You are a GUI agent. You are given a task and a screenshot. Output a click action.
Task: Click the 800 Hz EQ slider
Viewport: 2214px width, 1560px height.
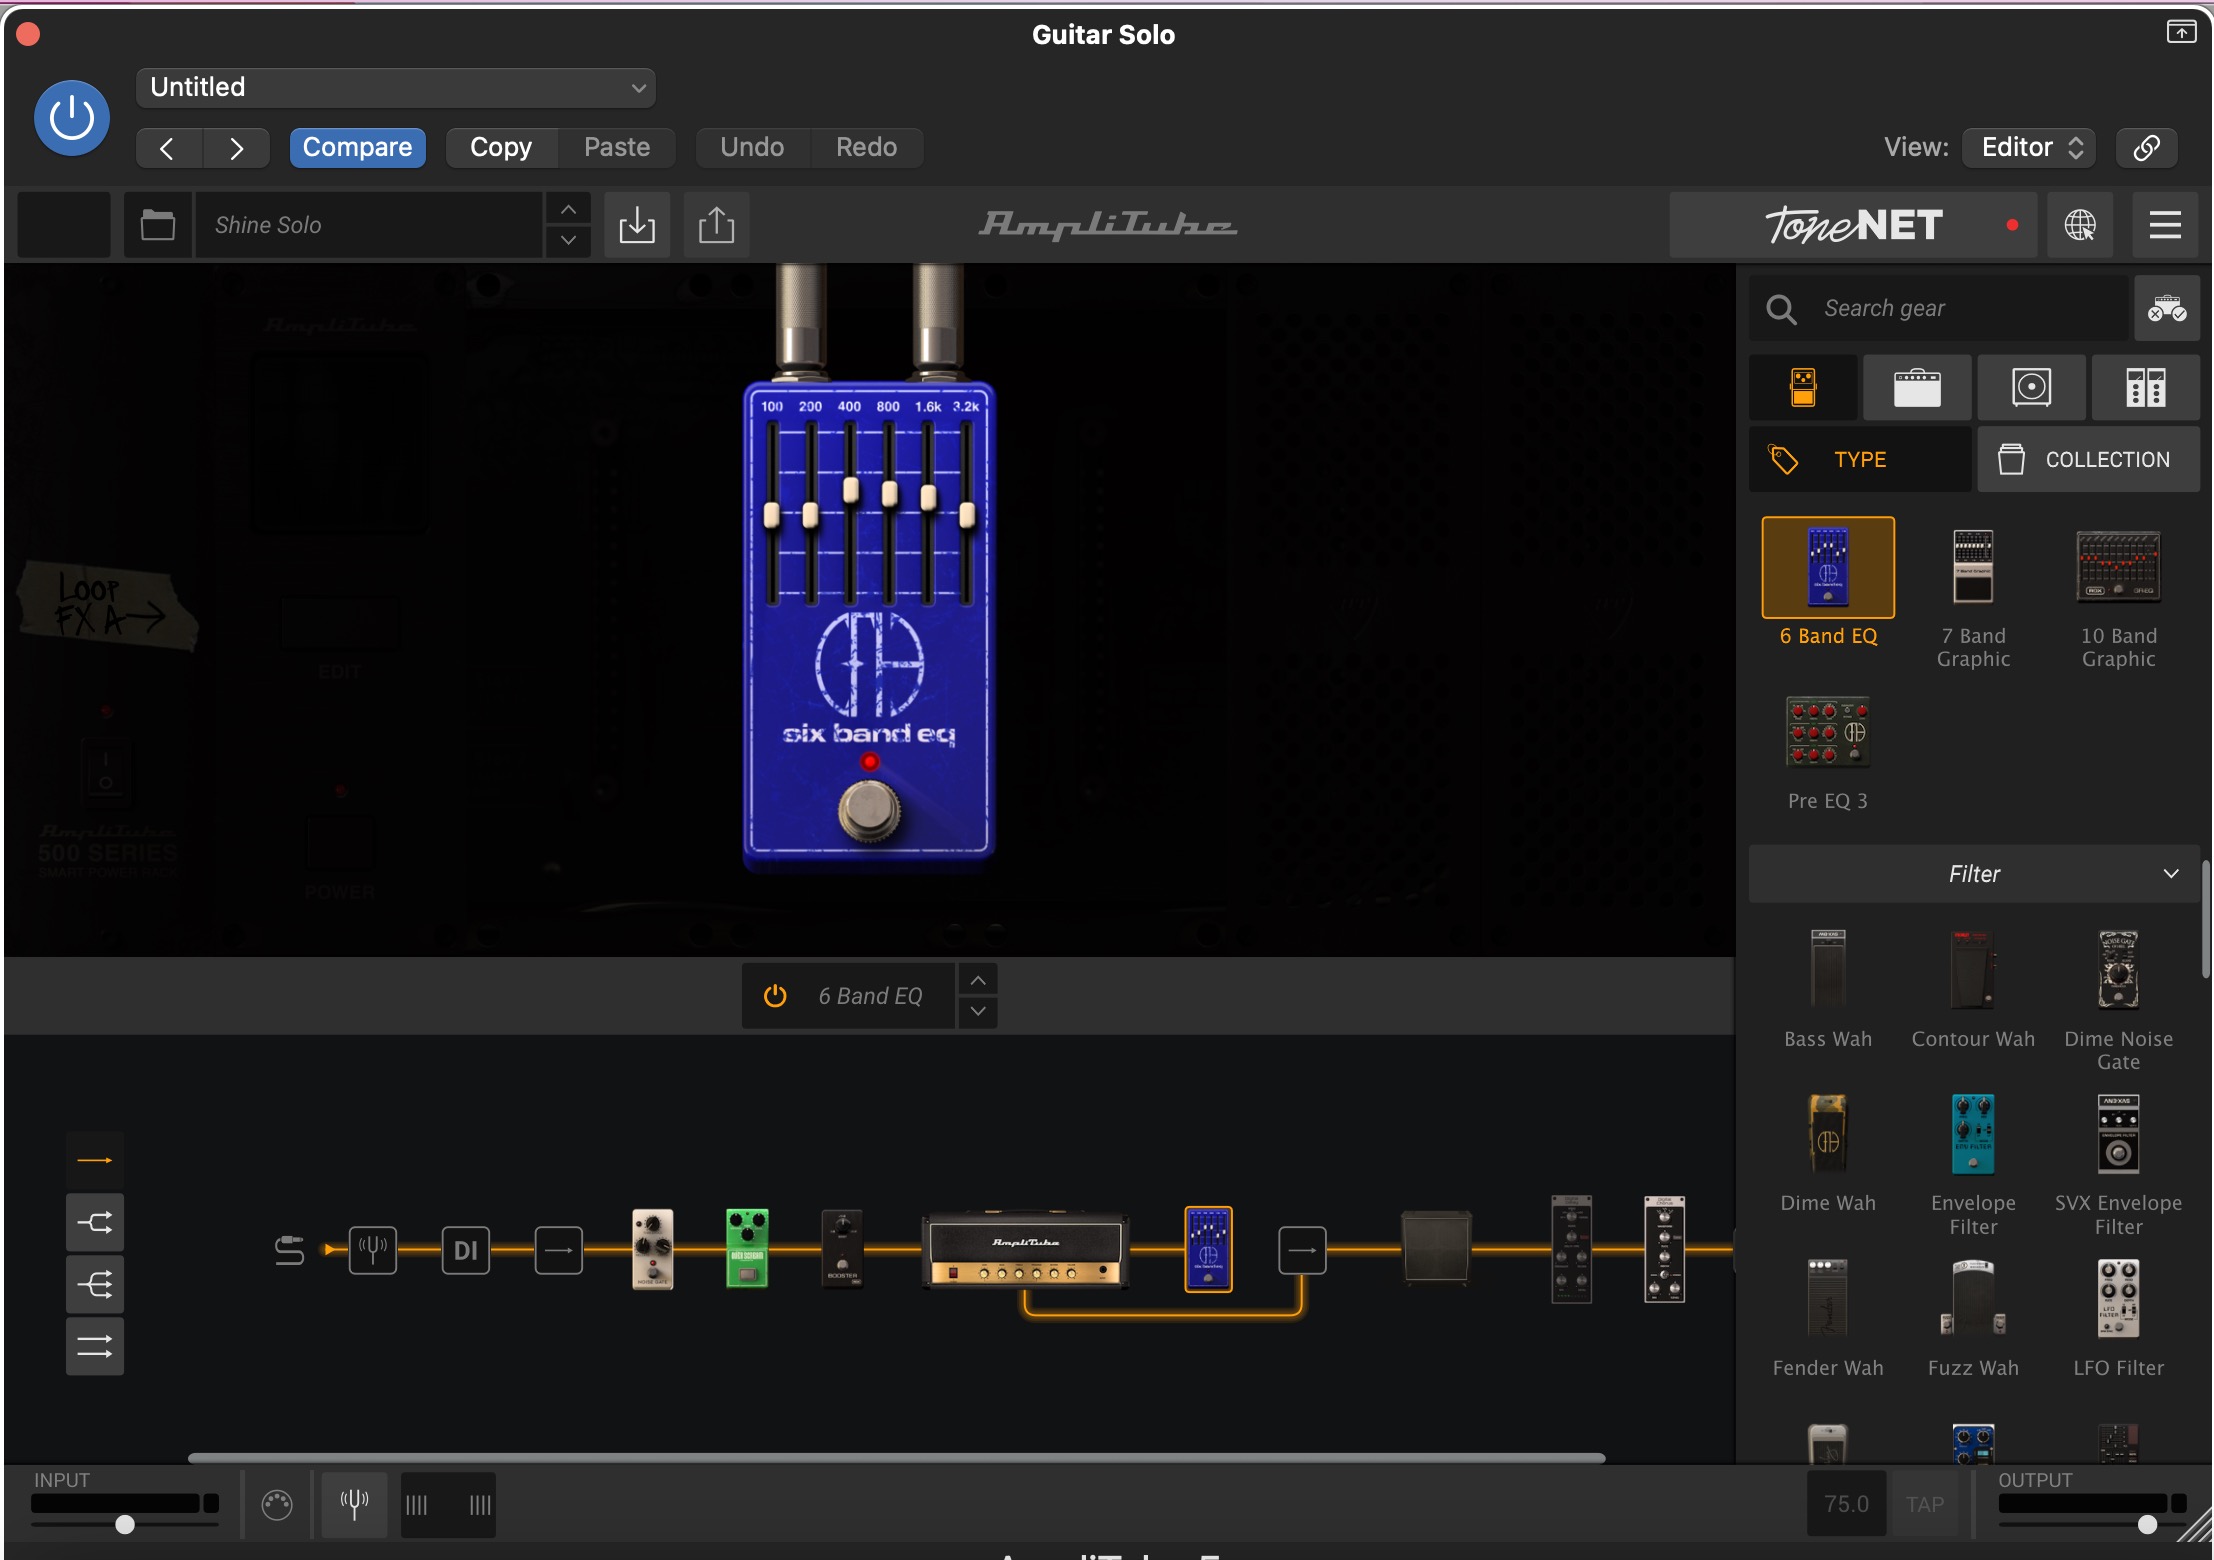coord(889,494)
